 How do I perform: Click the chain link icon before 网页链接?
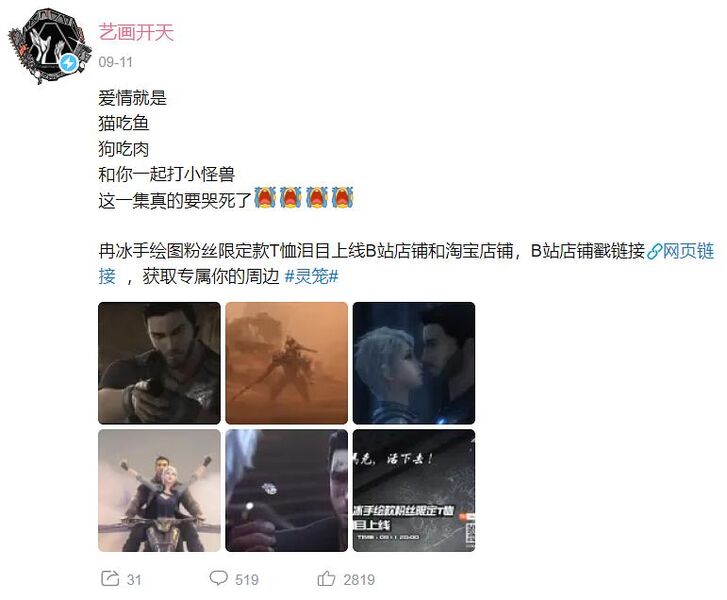click(653, 252)
